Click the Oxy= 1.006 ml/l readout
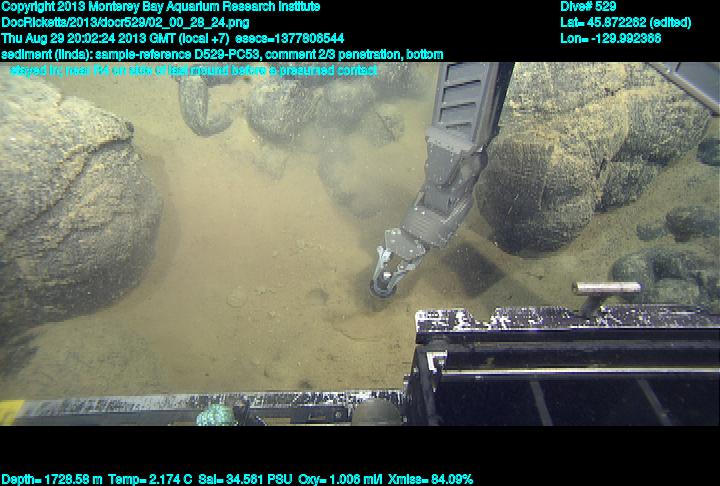Screen dimensions: 720x486 tap(340, 479)
